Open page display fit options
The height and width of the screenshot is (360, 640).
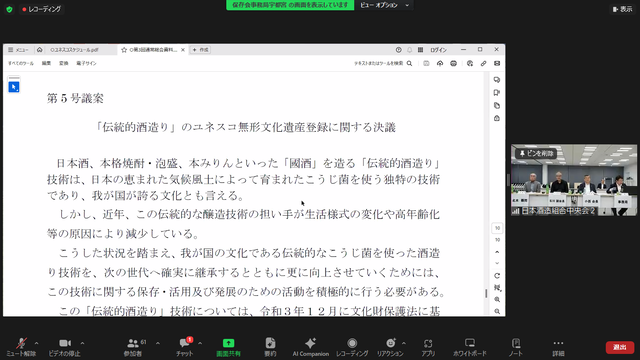(x=497, y=287)
